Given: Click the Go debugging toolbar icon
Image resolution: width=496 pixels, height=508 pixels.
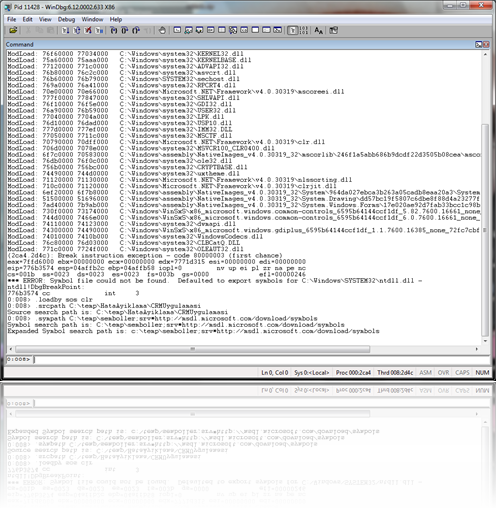Looking at the screenshot, I should (x=65, y=31).
